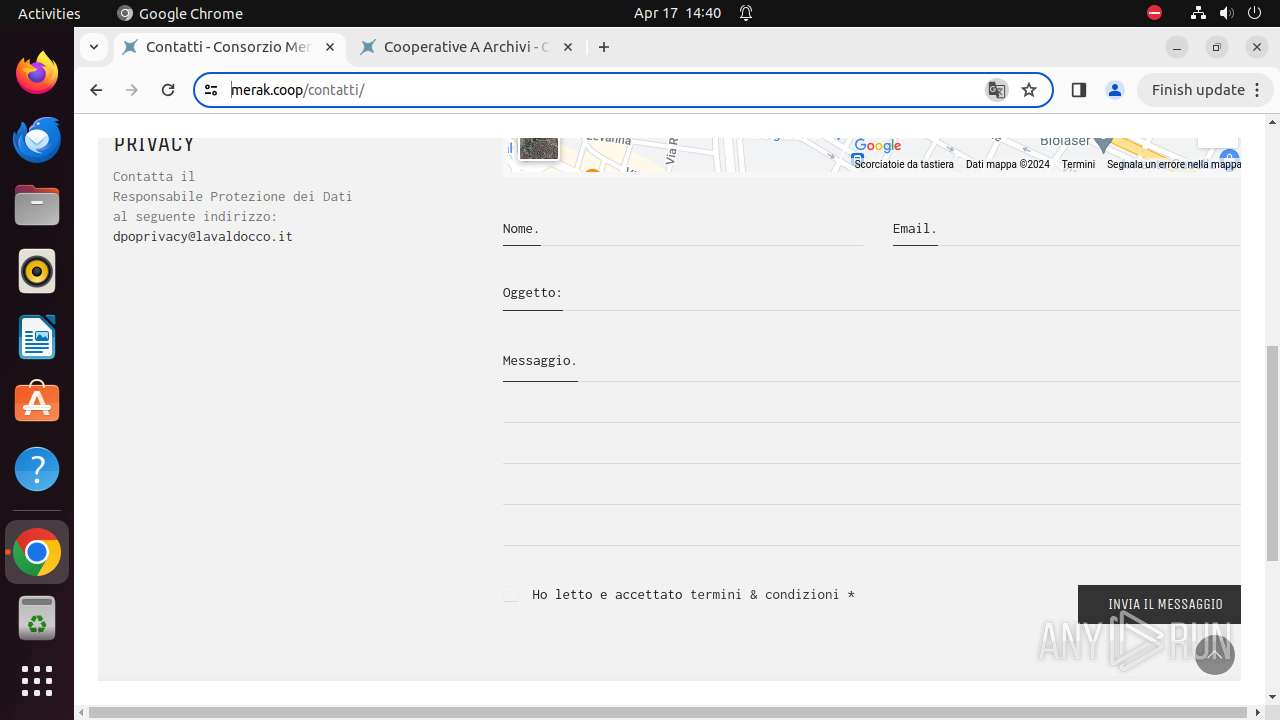Focus the Oggetto input field
The width and height of the screenshot is (1280, 720).
(x=871, y=293)
